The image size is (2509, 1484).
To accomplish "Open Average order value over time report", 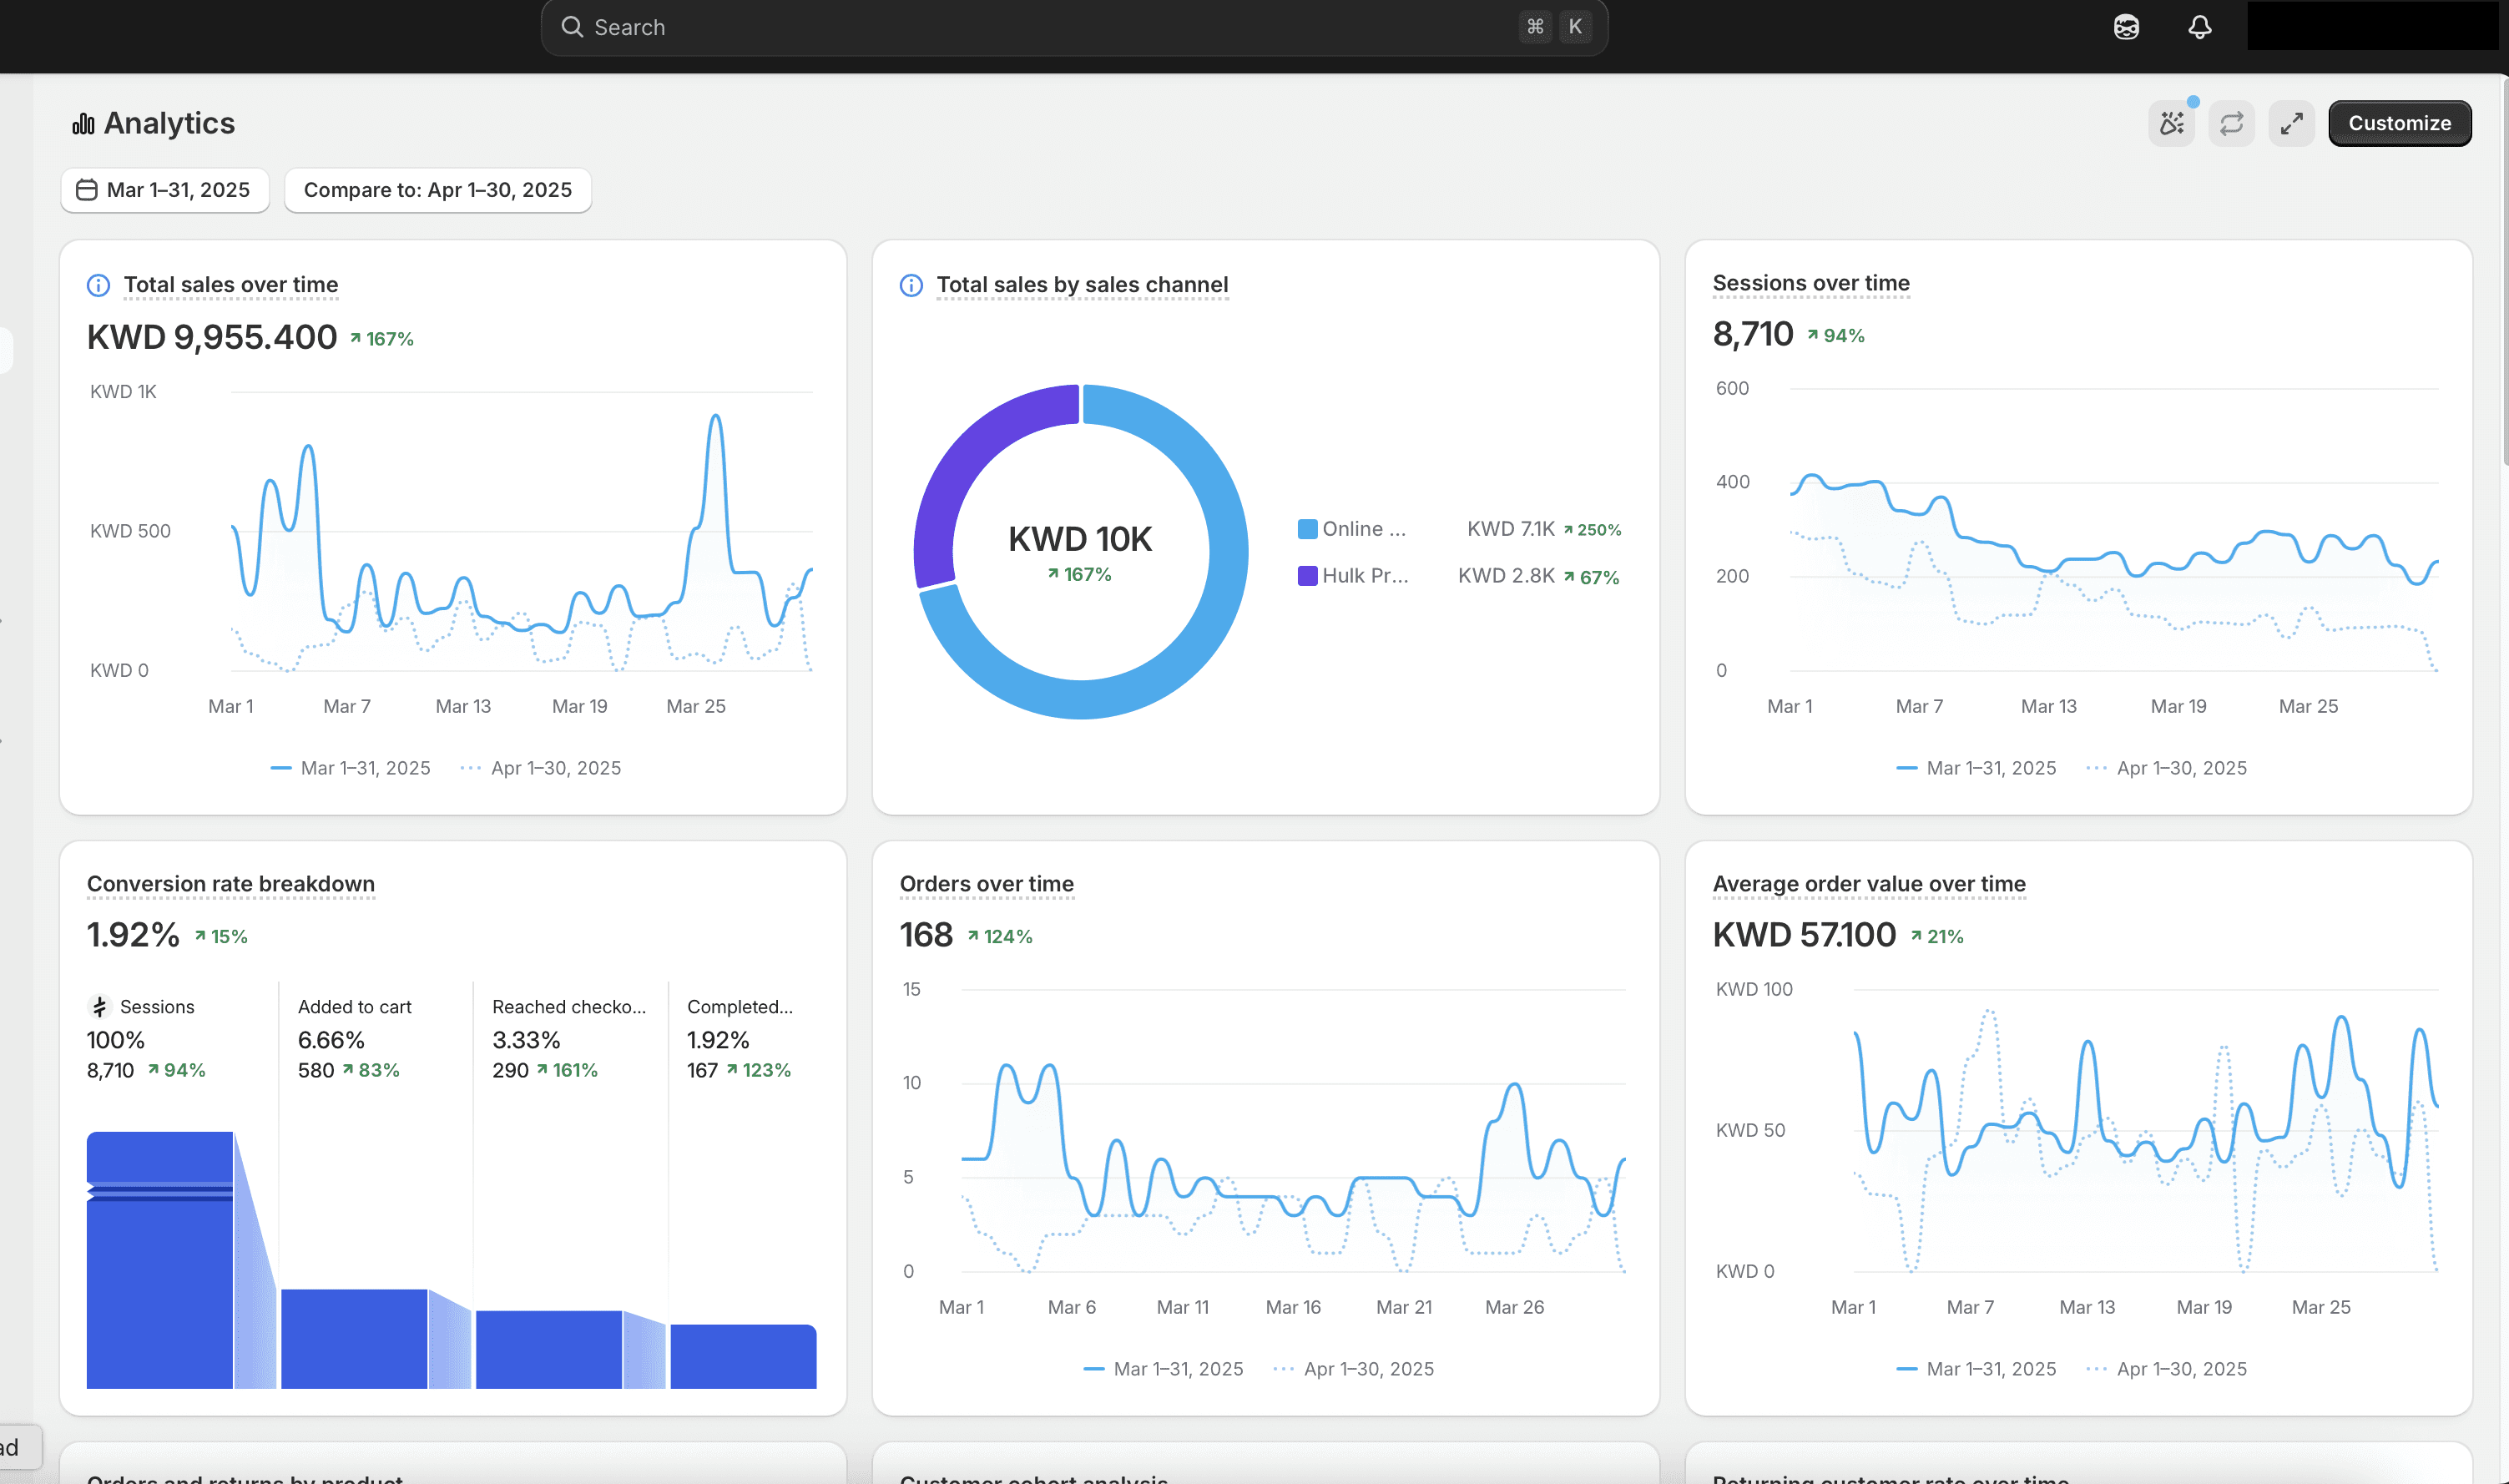I will click(x=1868, y=884).
